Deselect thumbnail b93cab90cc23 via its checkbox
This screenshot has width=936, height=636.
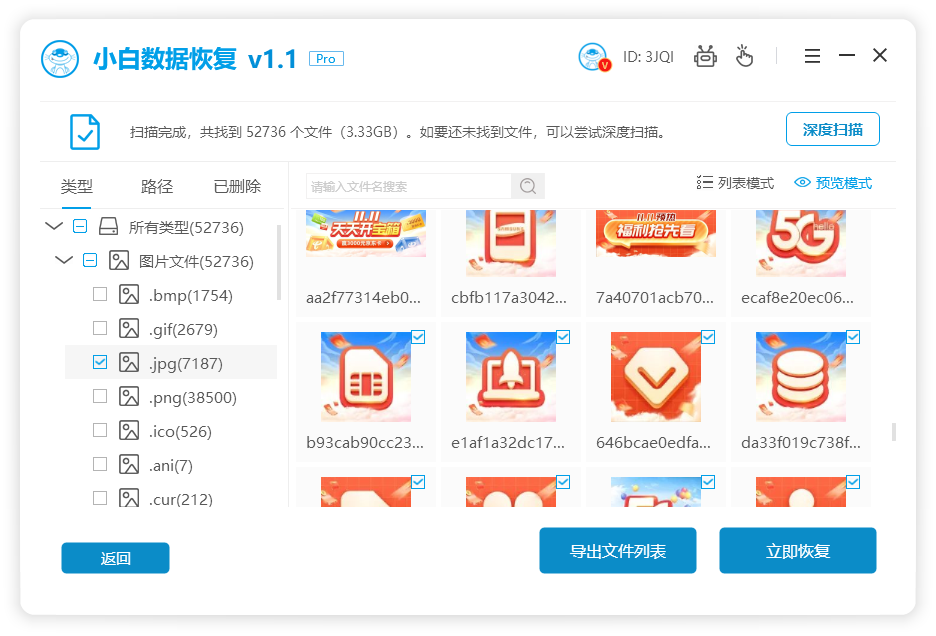[417, 337]
